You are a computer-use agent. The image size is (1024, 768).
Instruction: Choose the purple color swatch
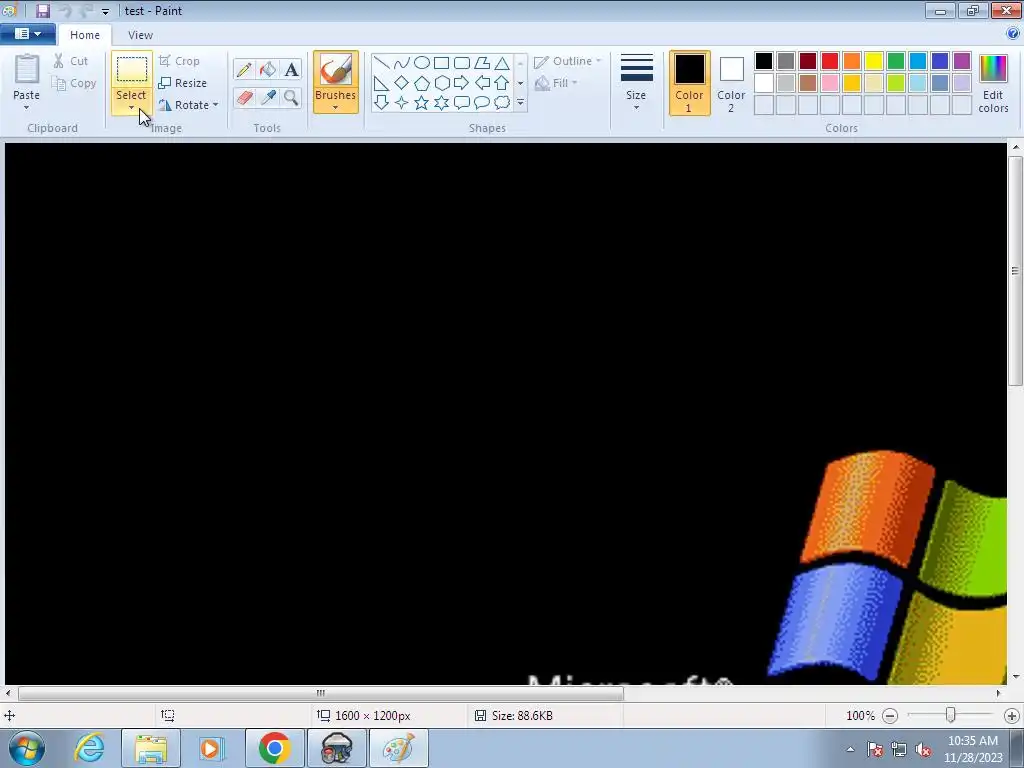pyautogui.click(x=962, y=61)
